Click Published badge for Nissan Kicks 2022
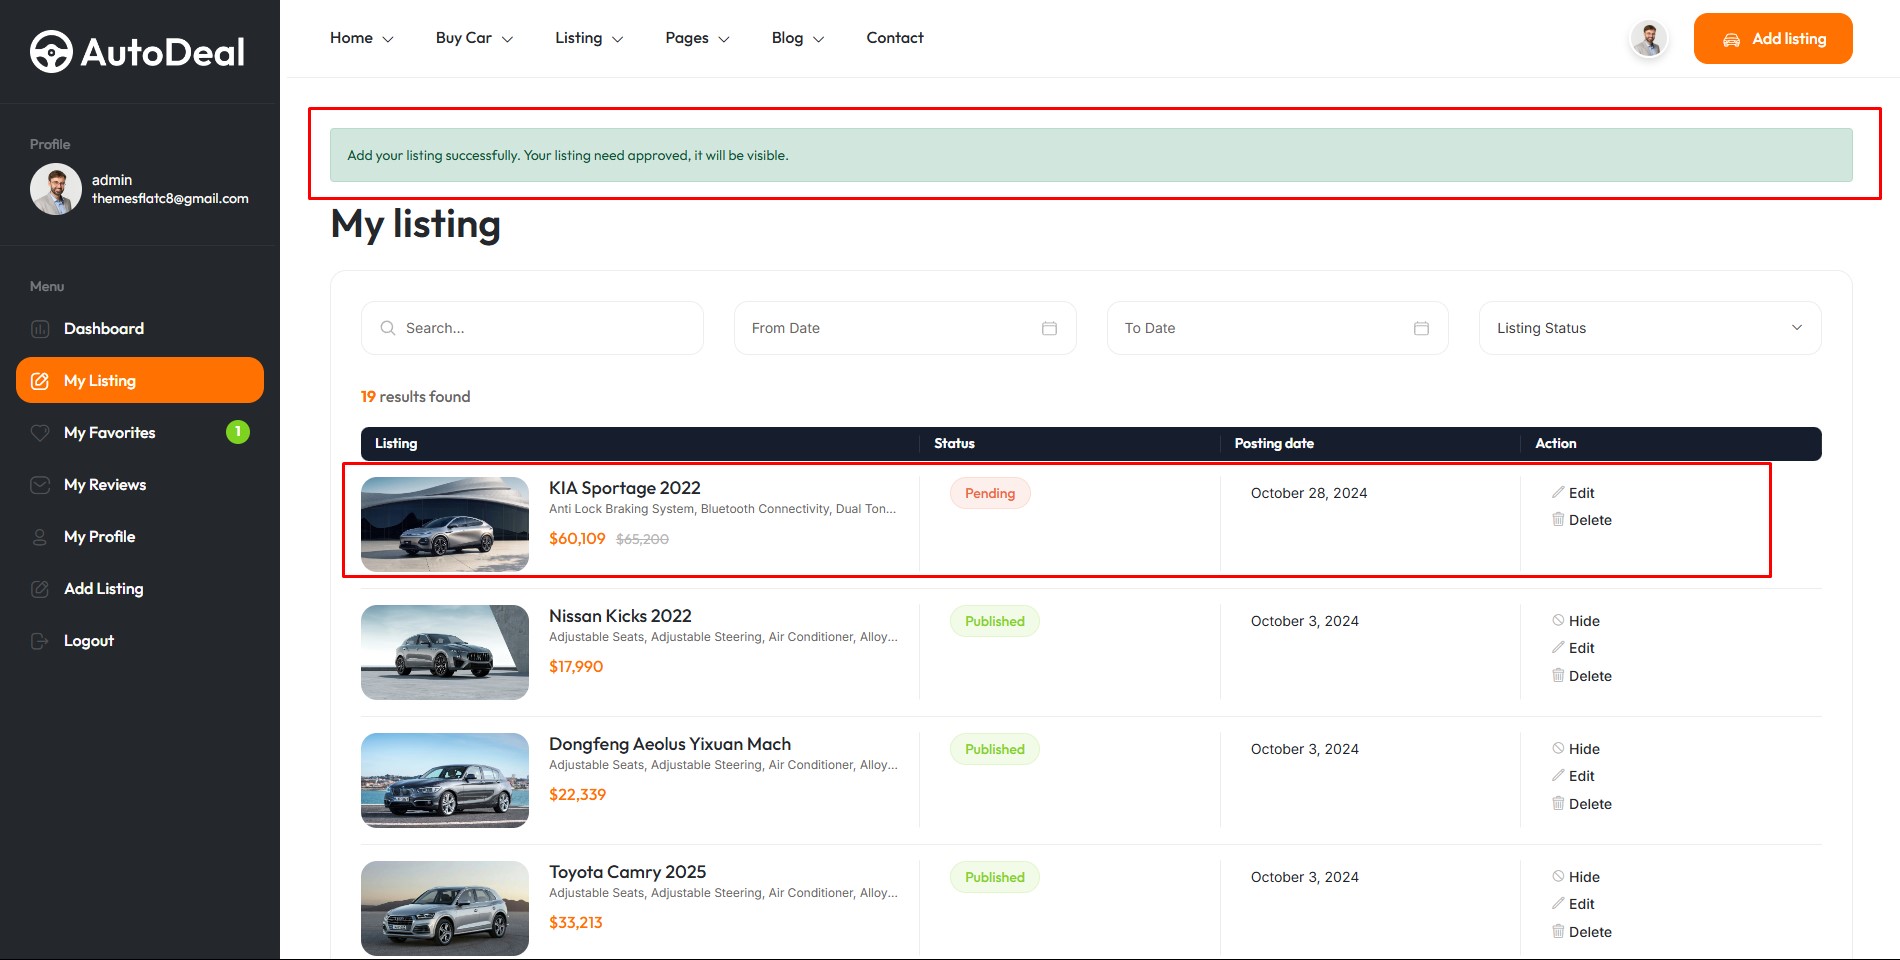This screenshot has height=960, width=1900. pos(995,621)
